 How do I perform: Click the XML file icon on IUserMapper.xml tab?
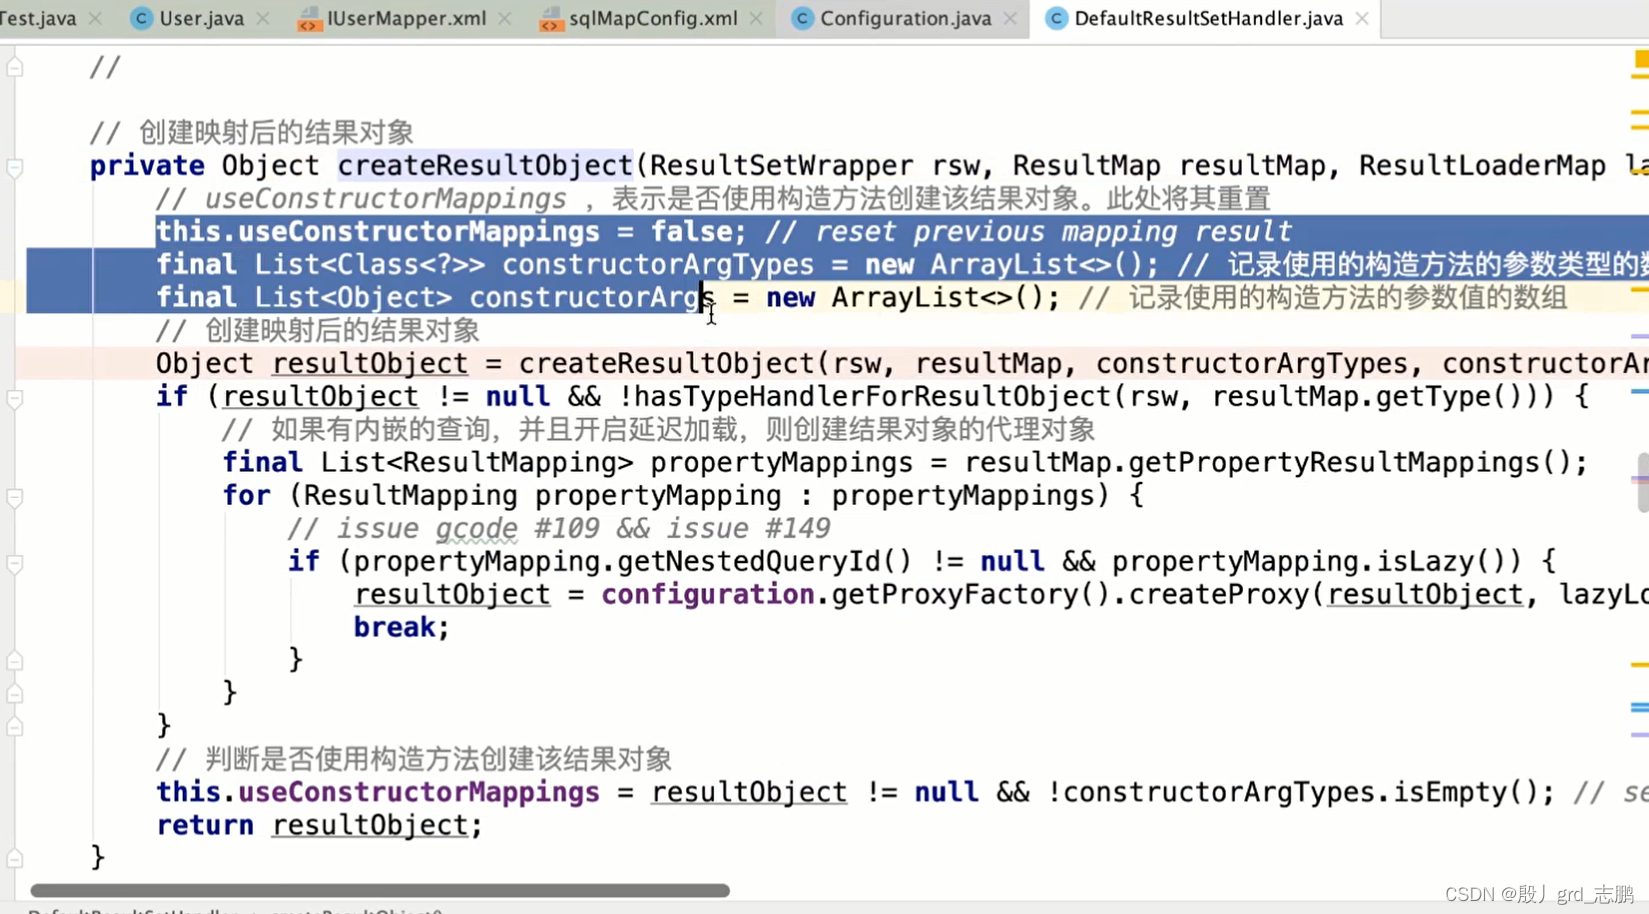309,18
